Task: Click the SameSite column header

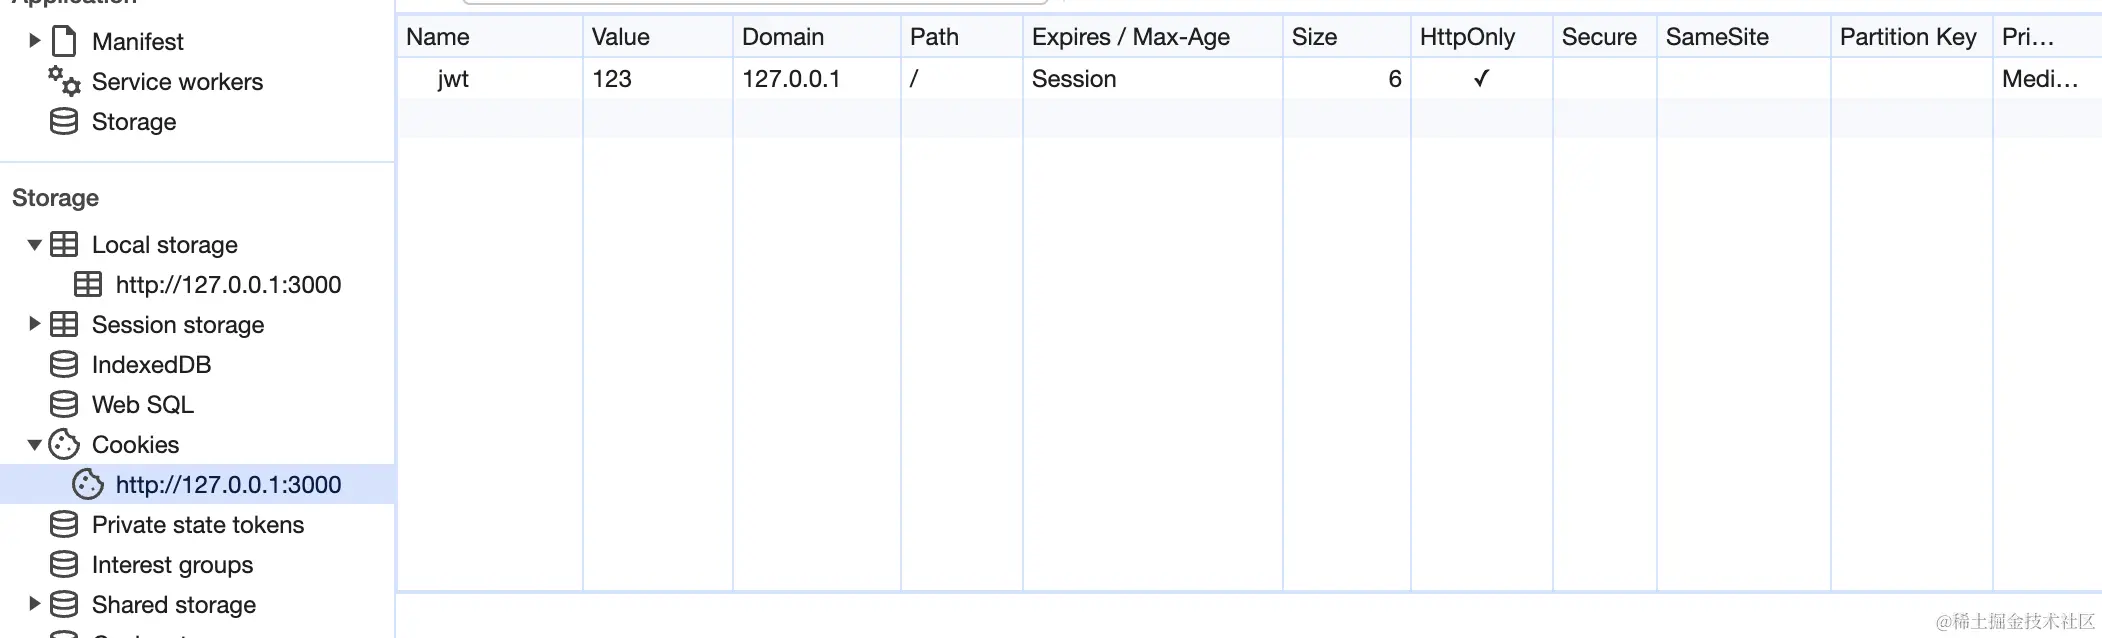Action: point(1744,37)
